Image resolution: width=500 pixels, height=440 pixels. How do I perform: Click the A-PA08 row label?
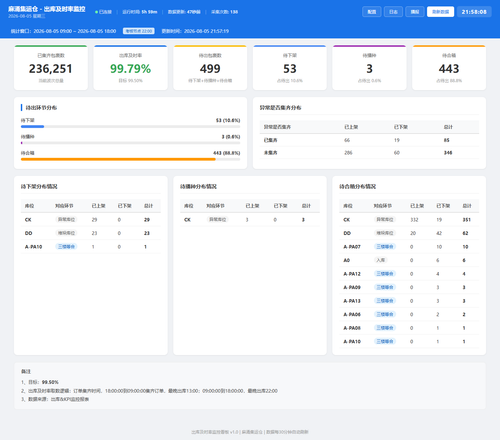[x=352, y=328]
